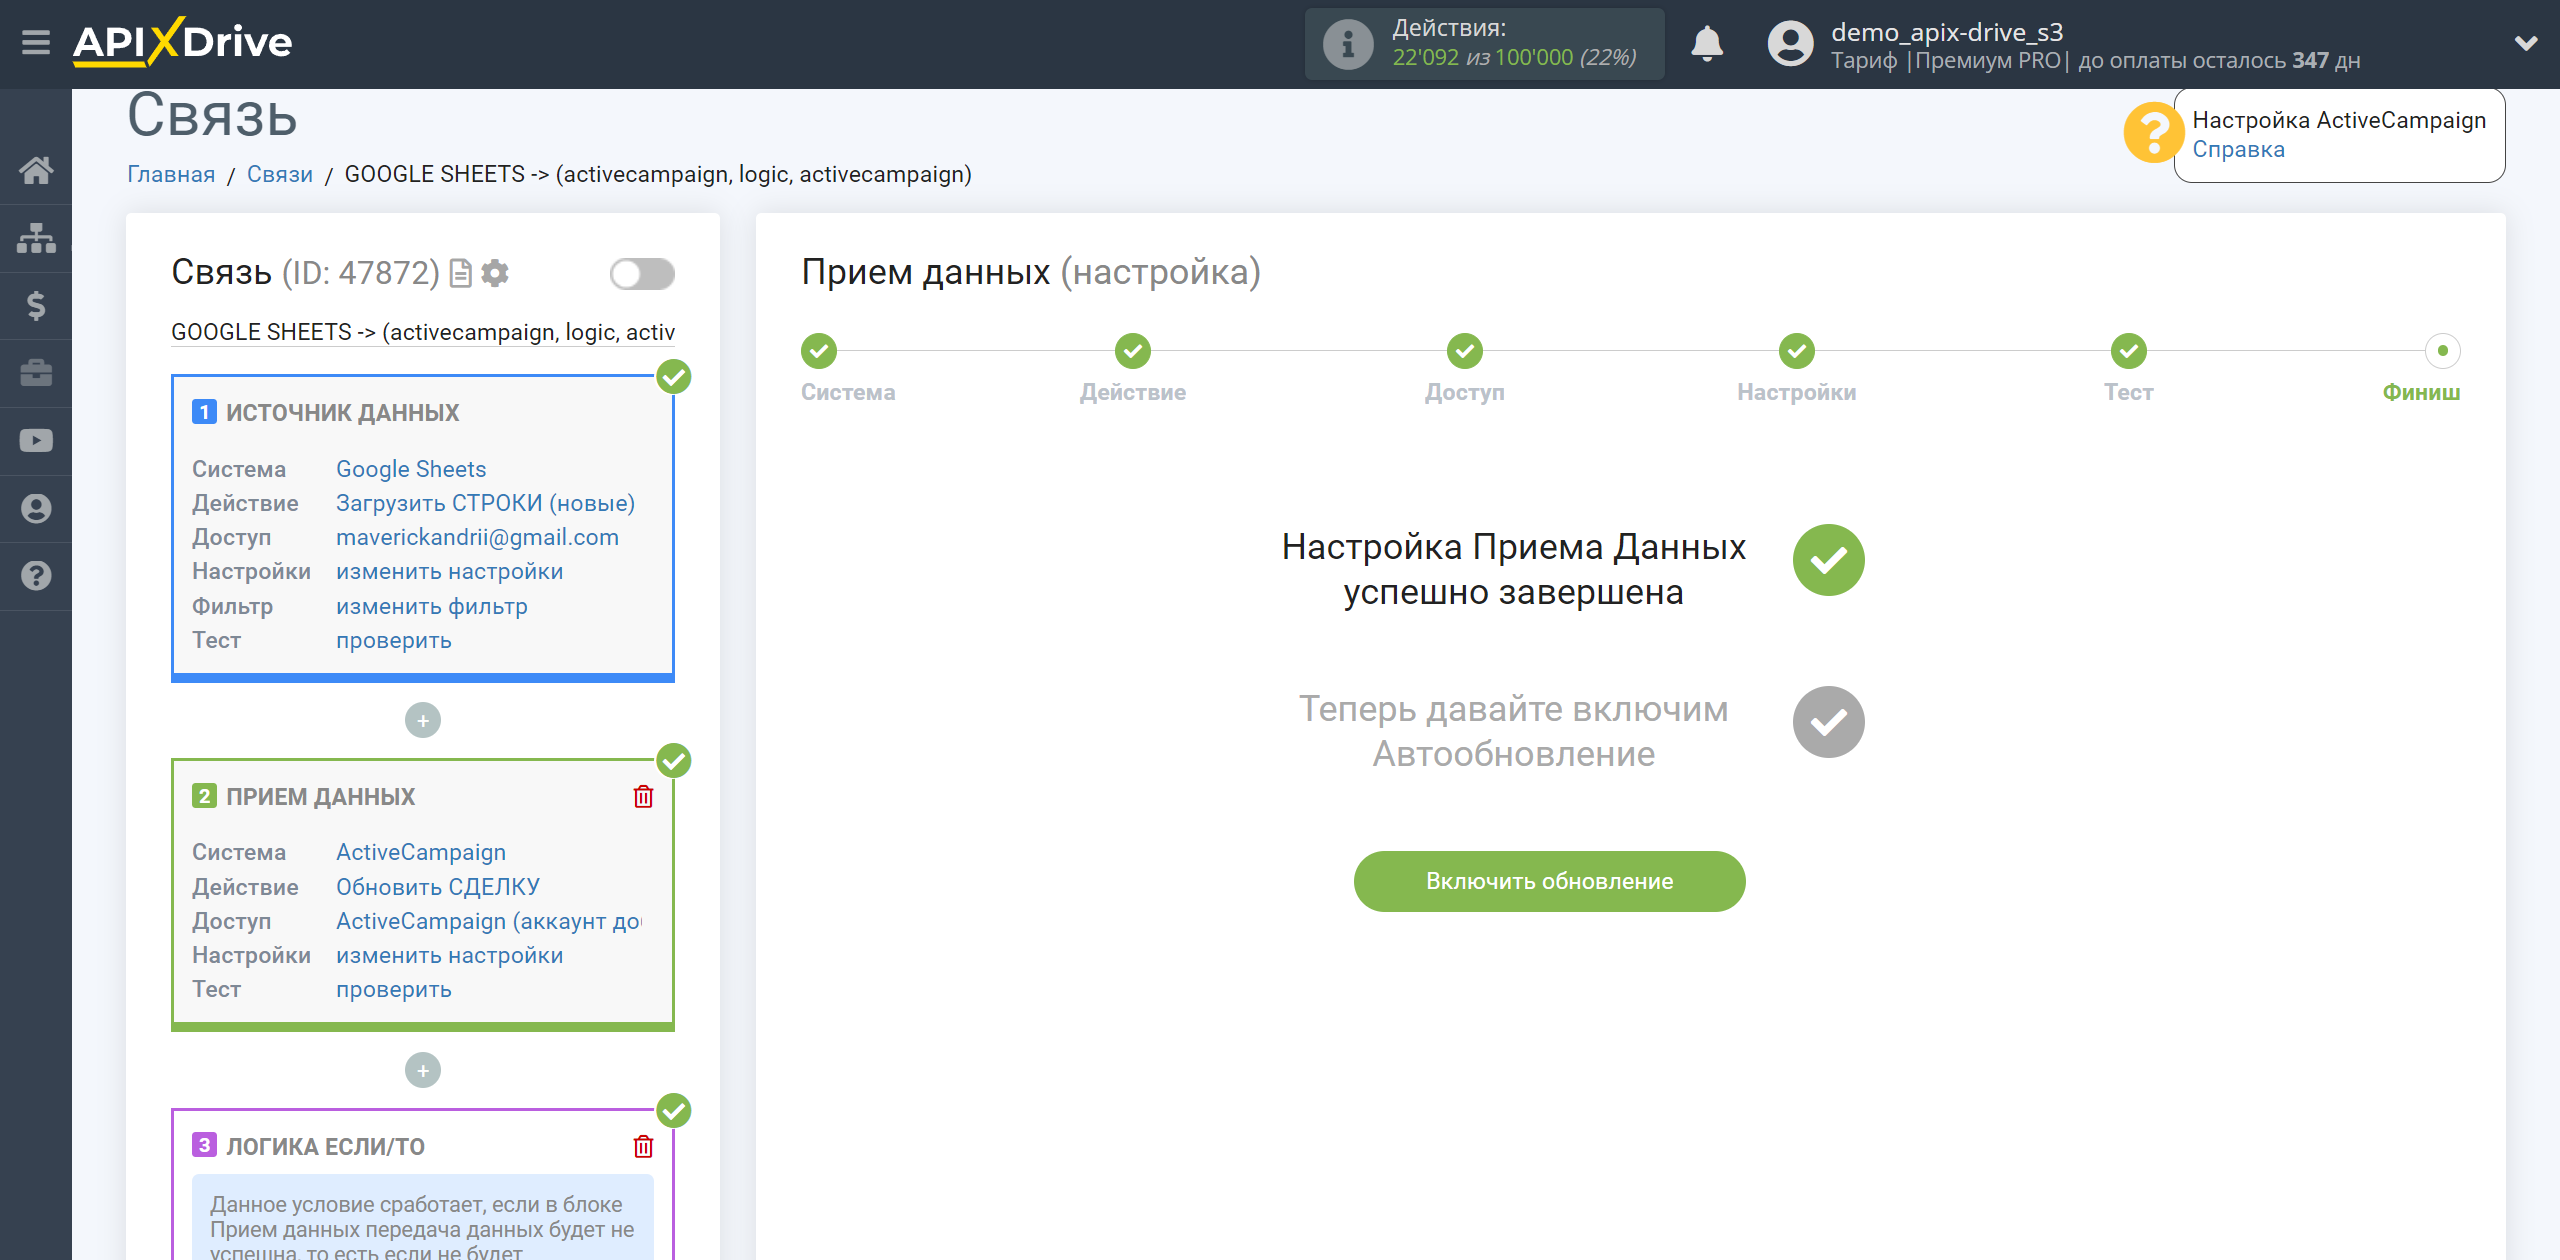2560x1260 pixels.
Task: Click the ApiX-Drive logo
Action: [x=182, y=42]
